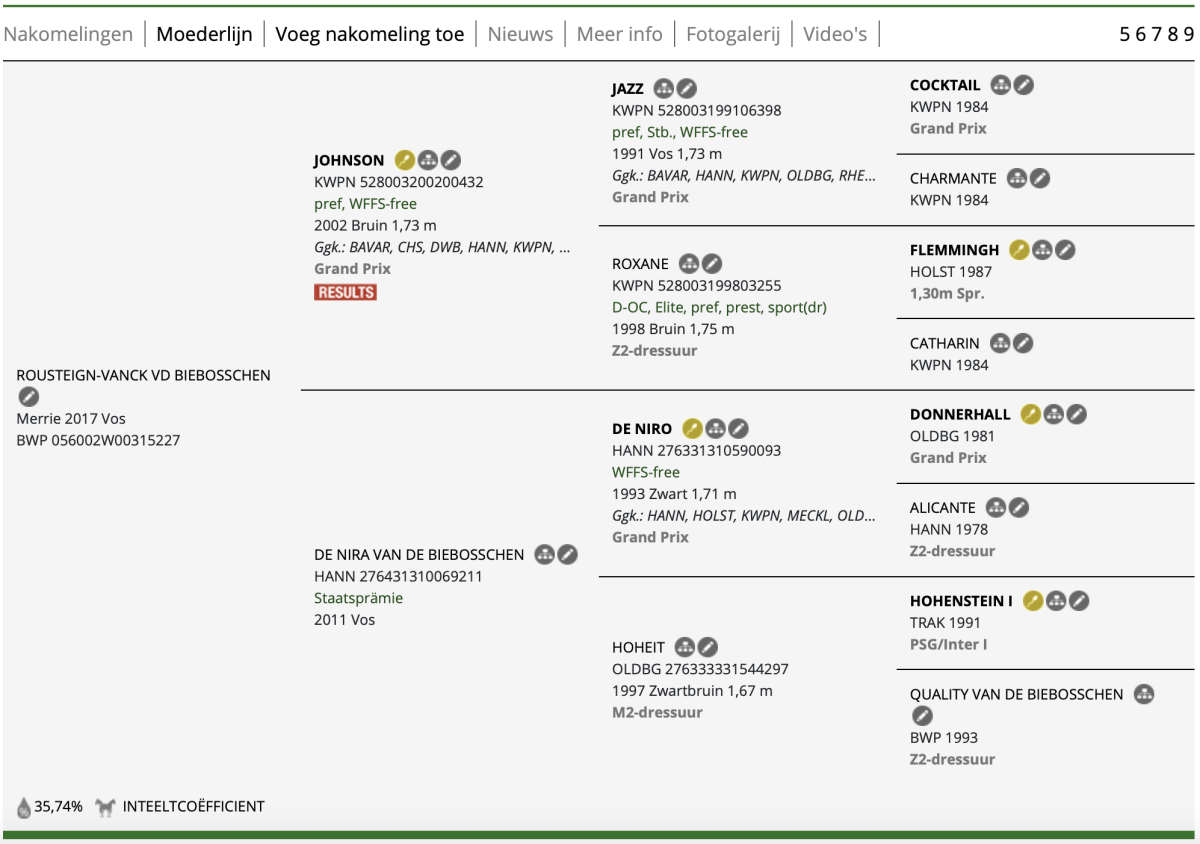Open the COCKTAIL horse name link
This screenshot has width=1200, height=844.
coord(945,85)
